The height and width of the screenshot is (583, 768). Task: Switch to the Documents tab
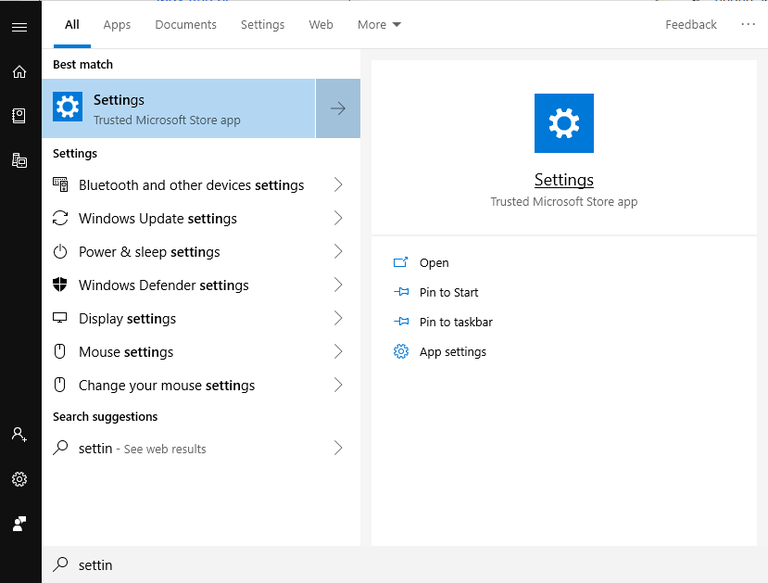coord(186,24)
